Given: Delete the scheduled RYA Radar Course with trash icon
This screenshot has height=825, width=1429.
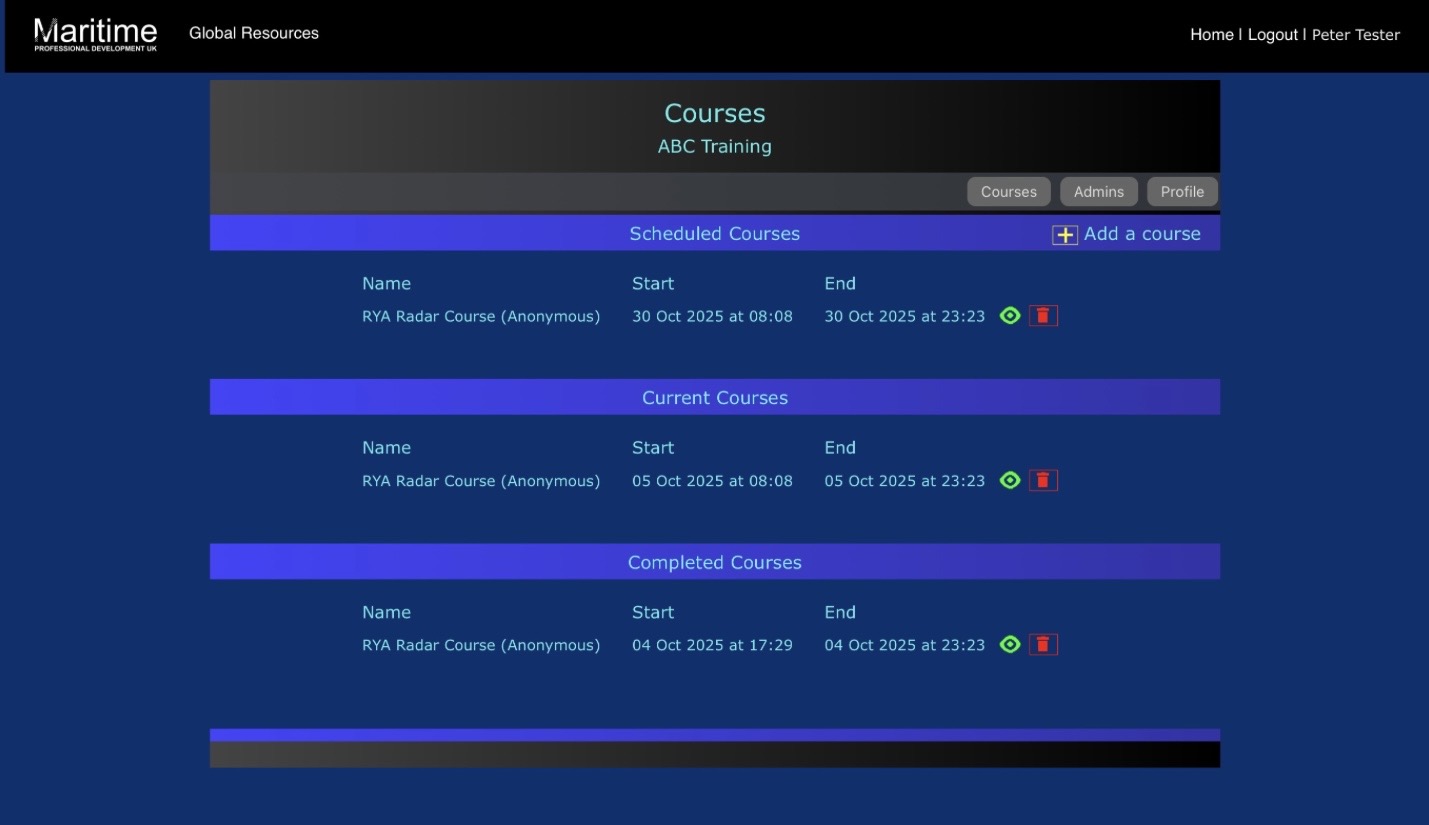Looking at the screenshot, I should [1043, 315].
